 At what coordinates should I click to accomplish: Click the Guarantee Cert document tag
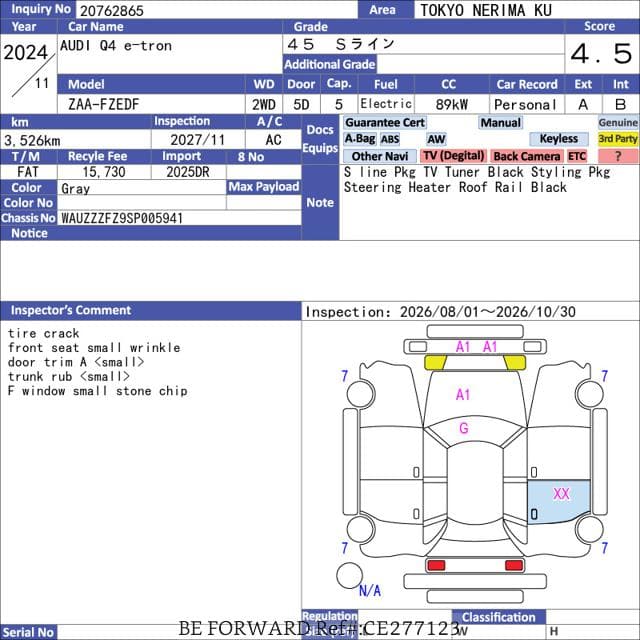384,122
